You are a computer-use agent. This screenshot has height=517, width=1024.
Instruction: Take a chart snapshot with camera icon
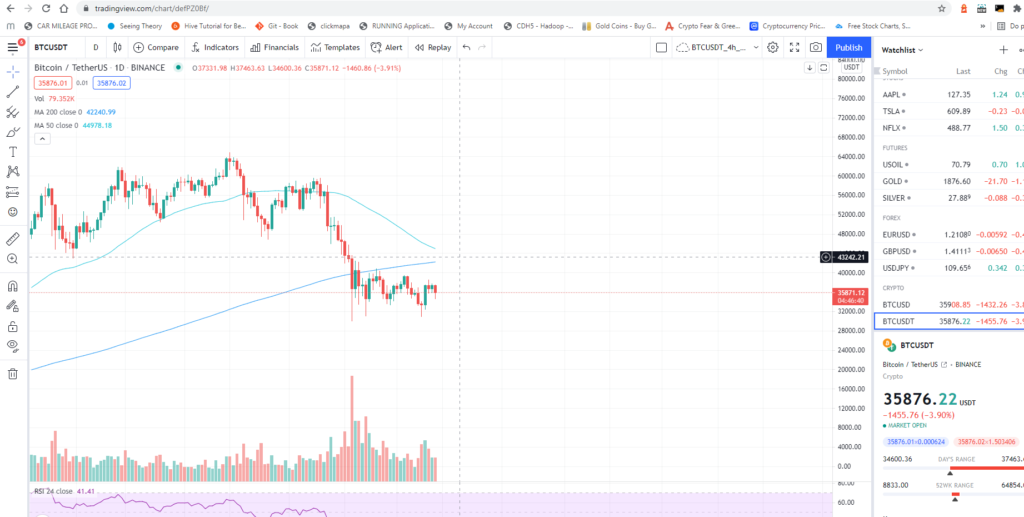click(816, 47)
